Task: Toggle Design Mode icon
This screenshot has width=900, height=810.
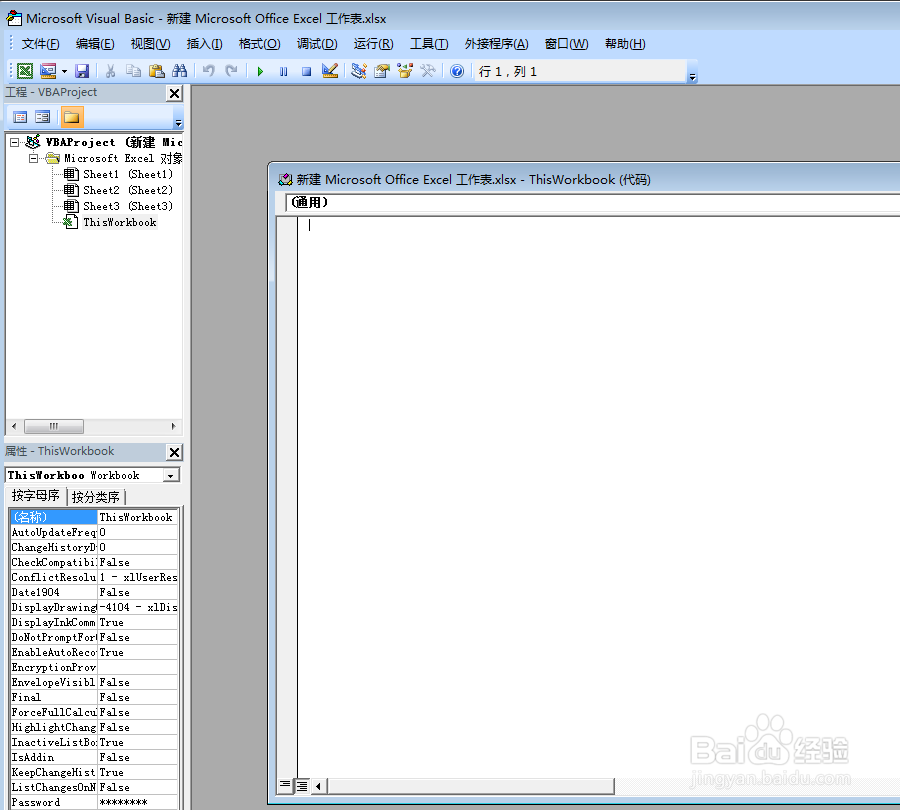Action: point(329,71)
